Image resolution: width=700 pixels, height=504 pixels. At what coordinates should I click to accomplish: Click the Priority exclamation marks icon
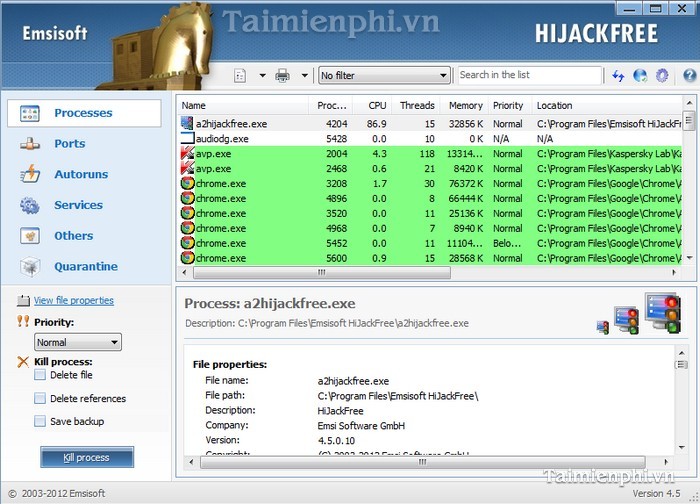click(x=23, y=321)
